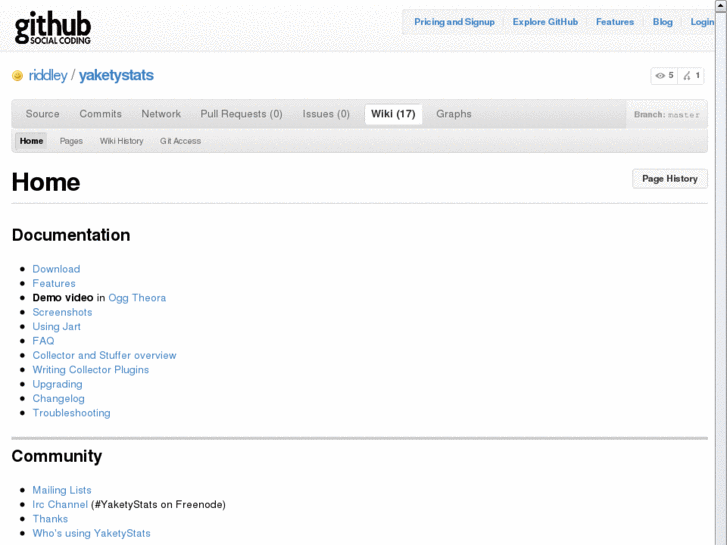Click the Home page heading
This screenshot has width=727, height=545.
46,182
